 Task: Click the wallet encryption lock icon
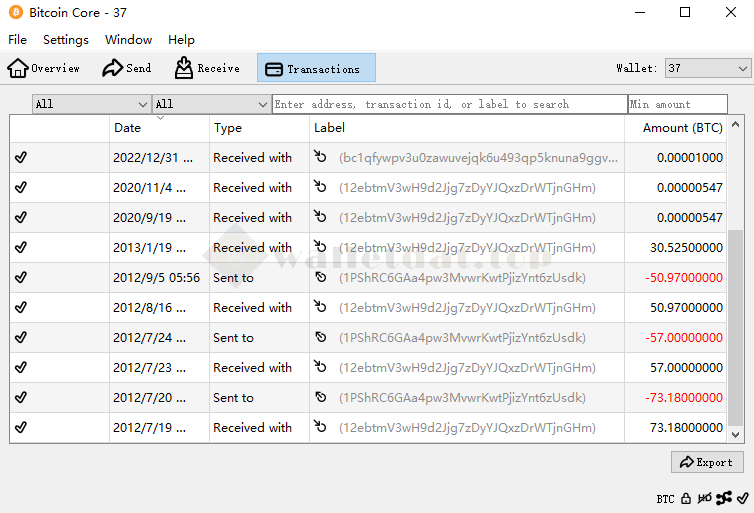(686, 498)
